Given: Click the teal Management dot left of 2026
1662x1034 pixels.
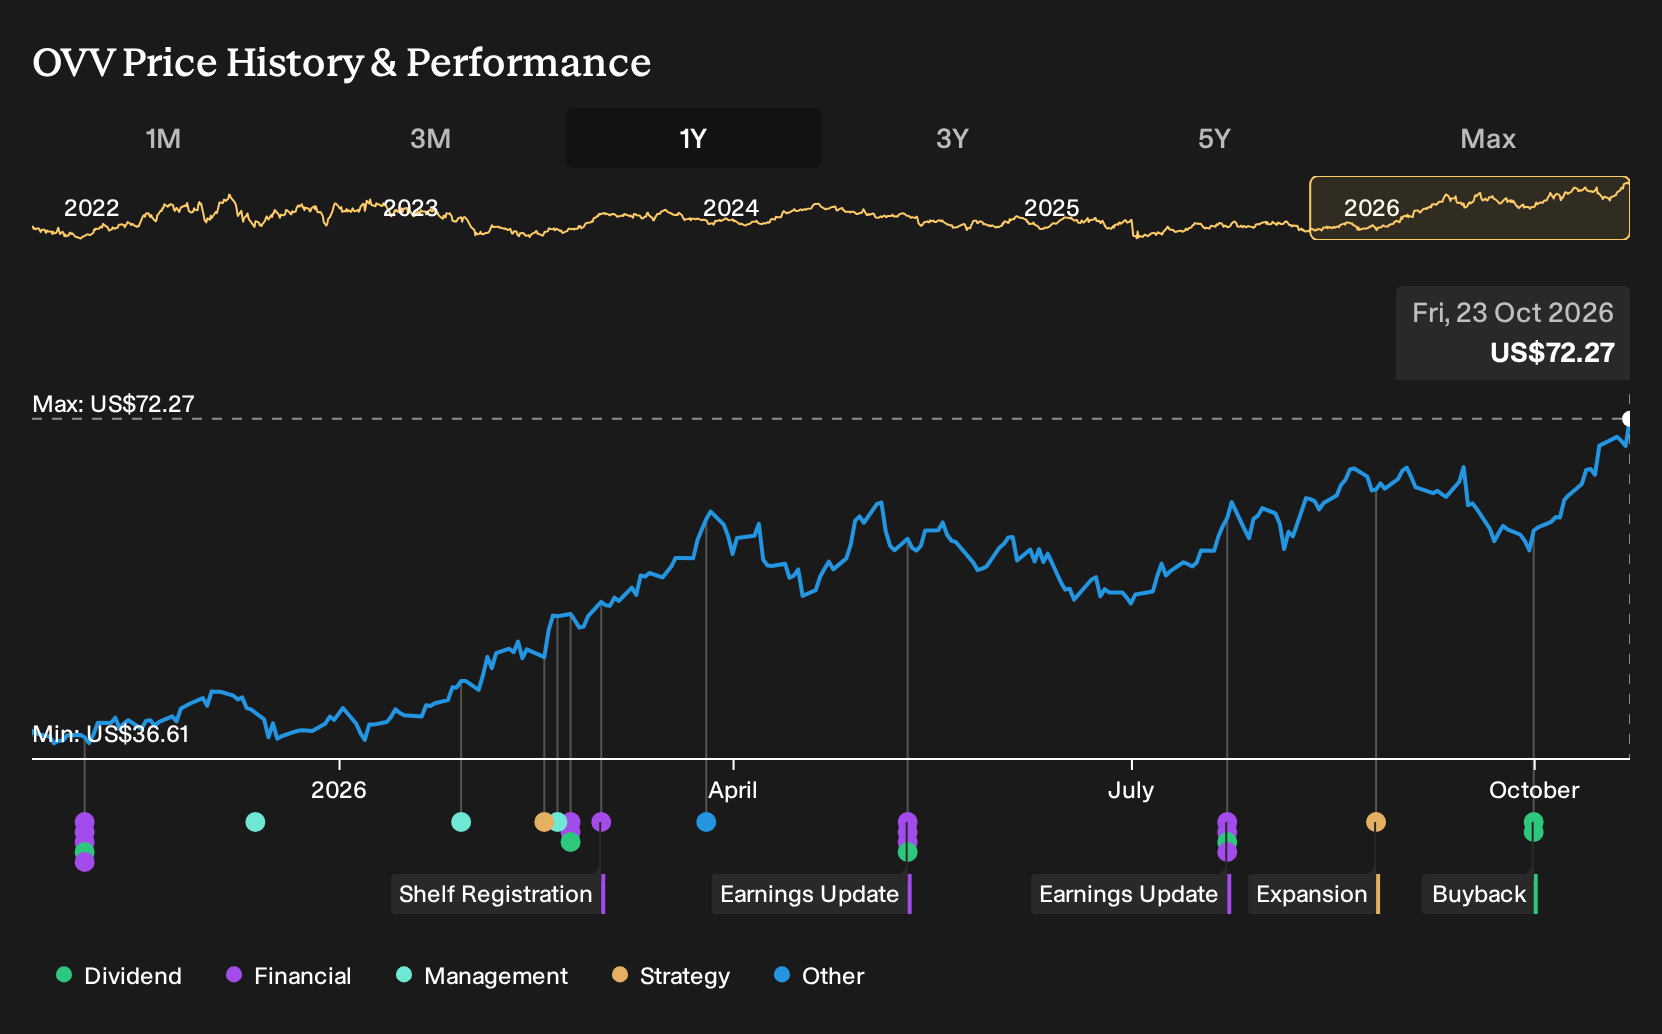Looking at the screenshot, I should [x=255, y=822].
